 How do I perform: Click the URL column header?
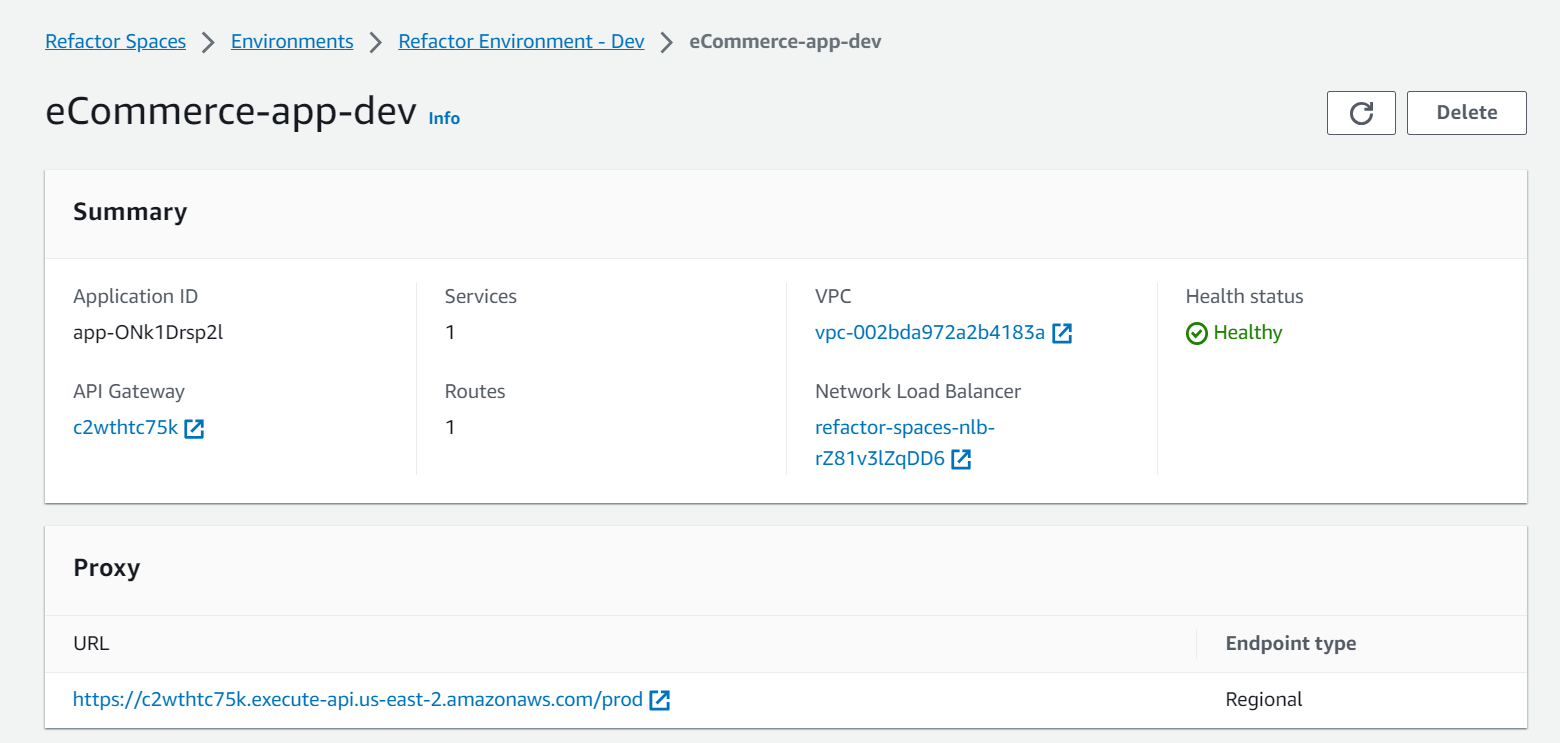(91, 644)
